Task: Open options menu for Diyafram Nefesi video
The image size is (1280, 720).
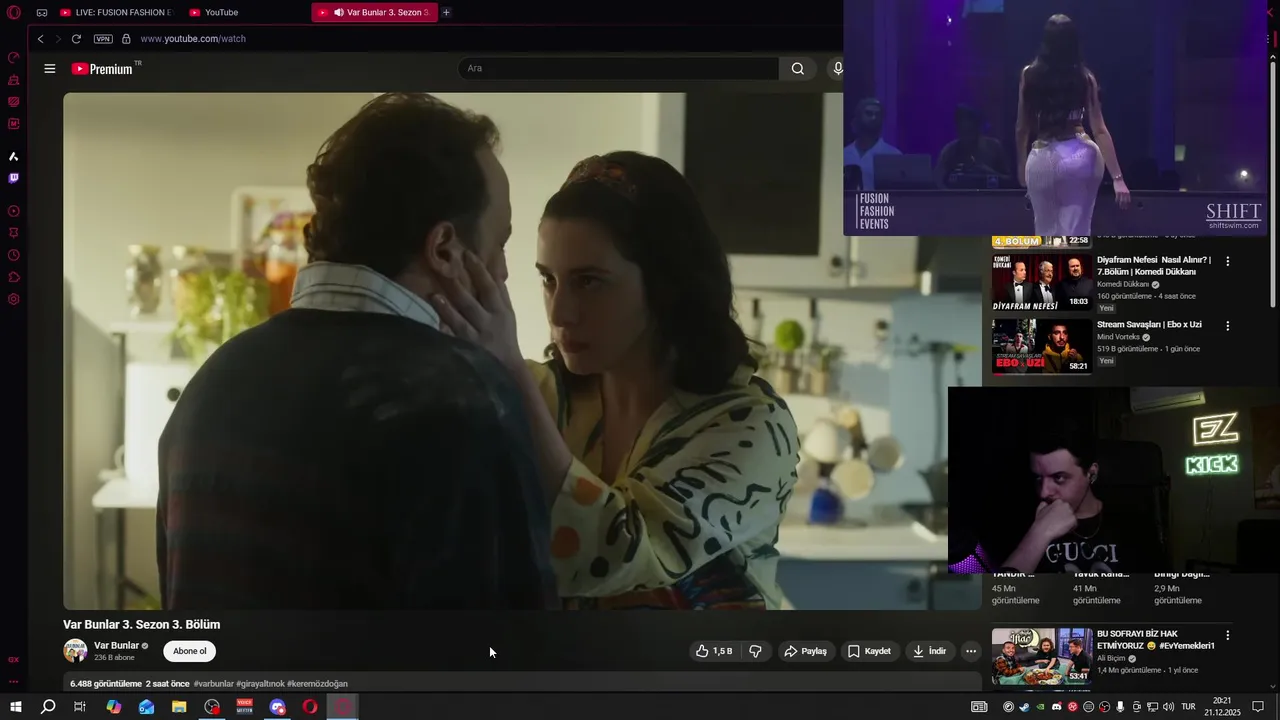Action: click(x=1228, y=261)
